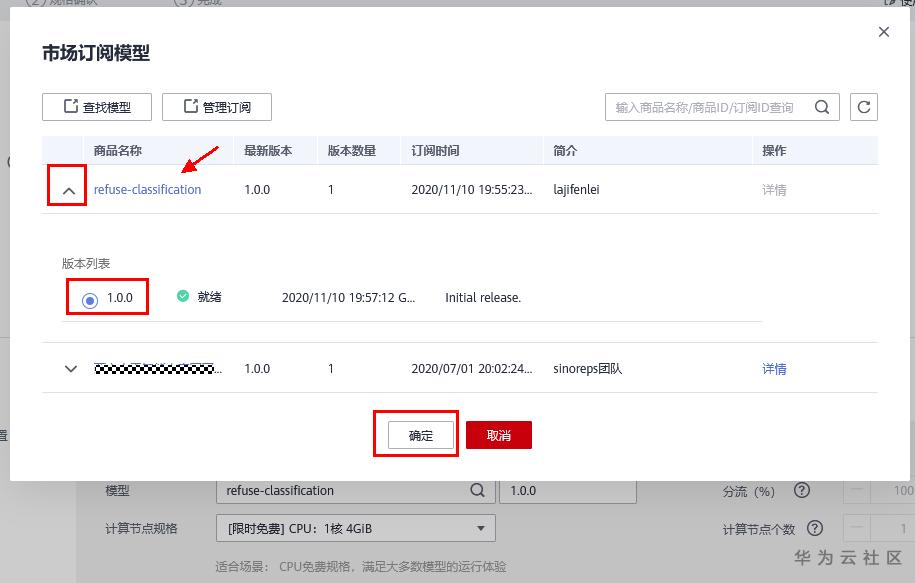Click the model search icon behind dialog
This screenshot has width=915, height=583.
tap(477, 490)
